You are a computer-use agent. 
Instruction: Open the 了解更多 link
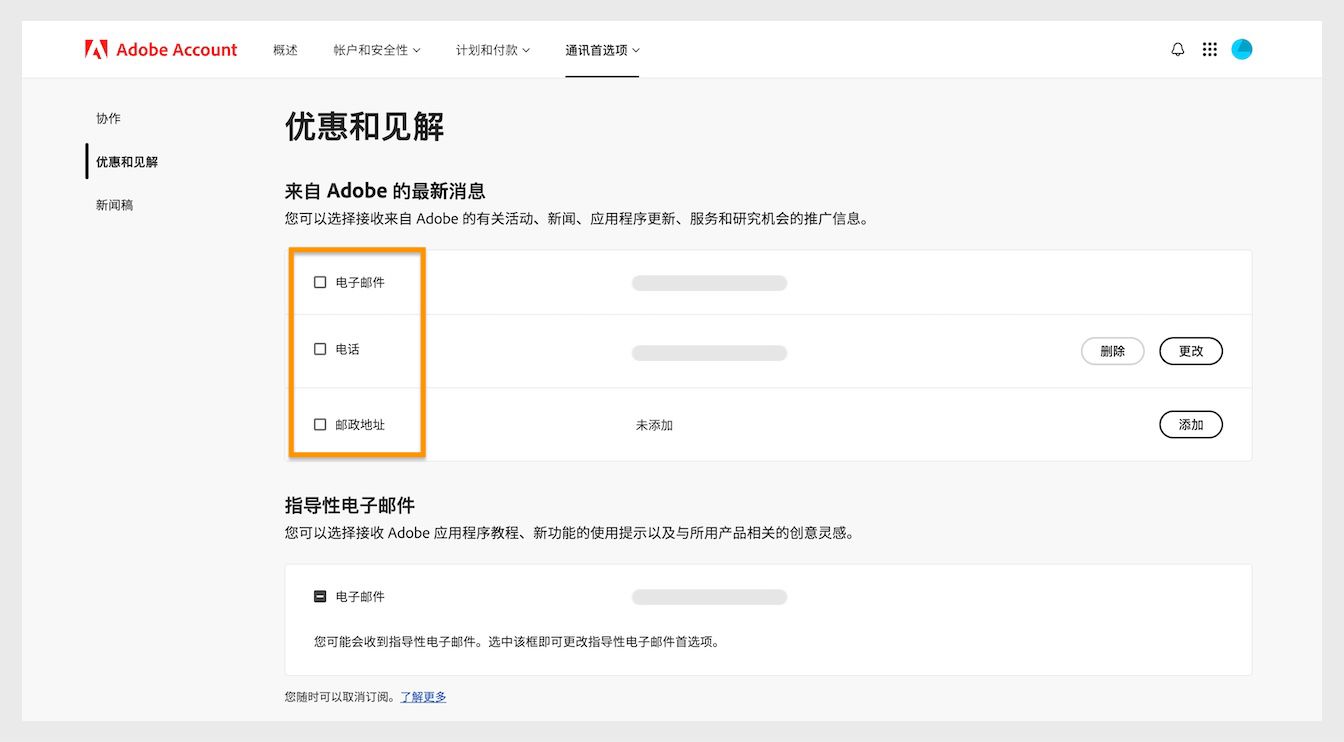[423, 697]
